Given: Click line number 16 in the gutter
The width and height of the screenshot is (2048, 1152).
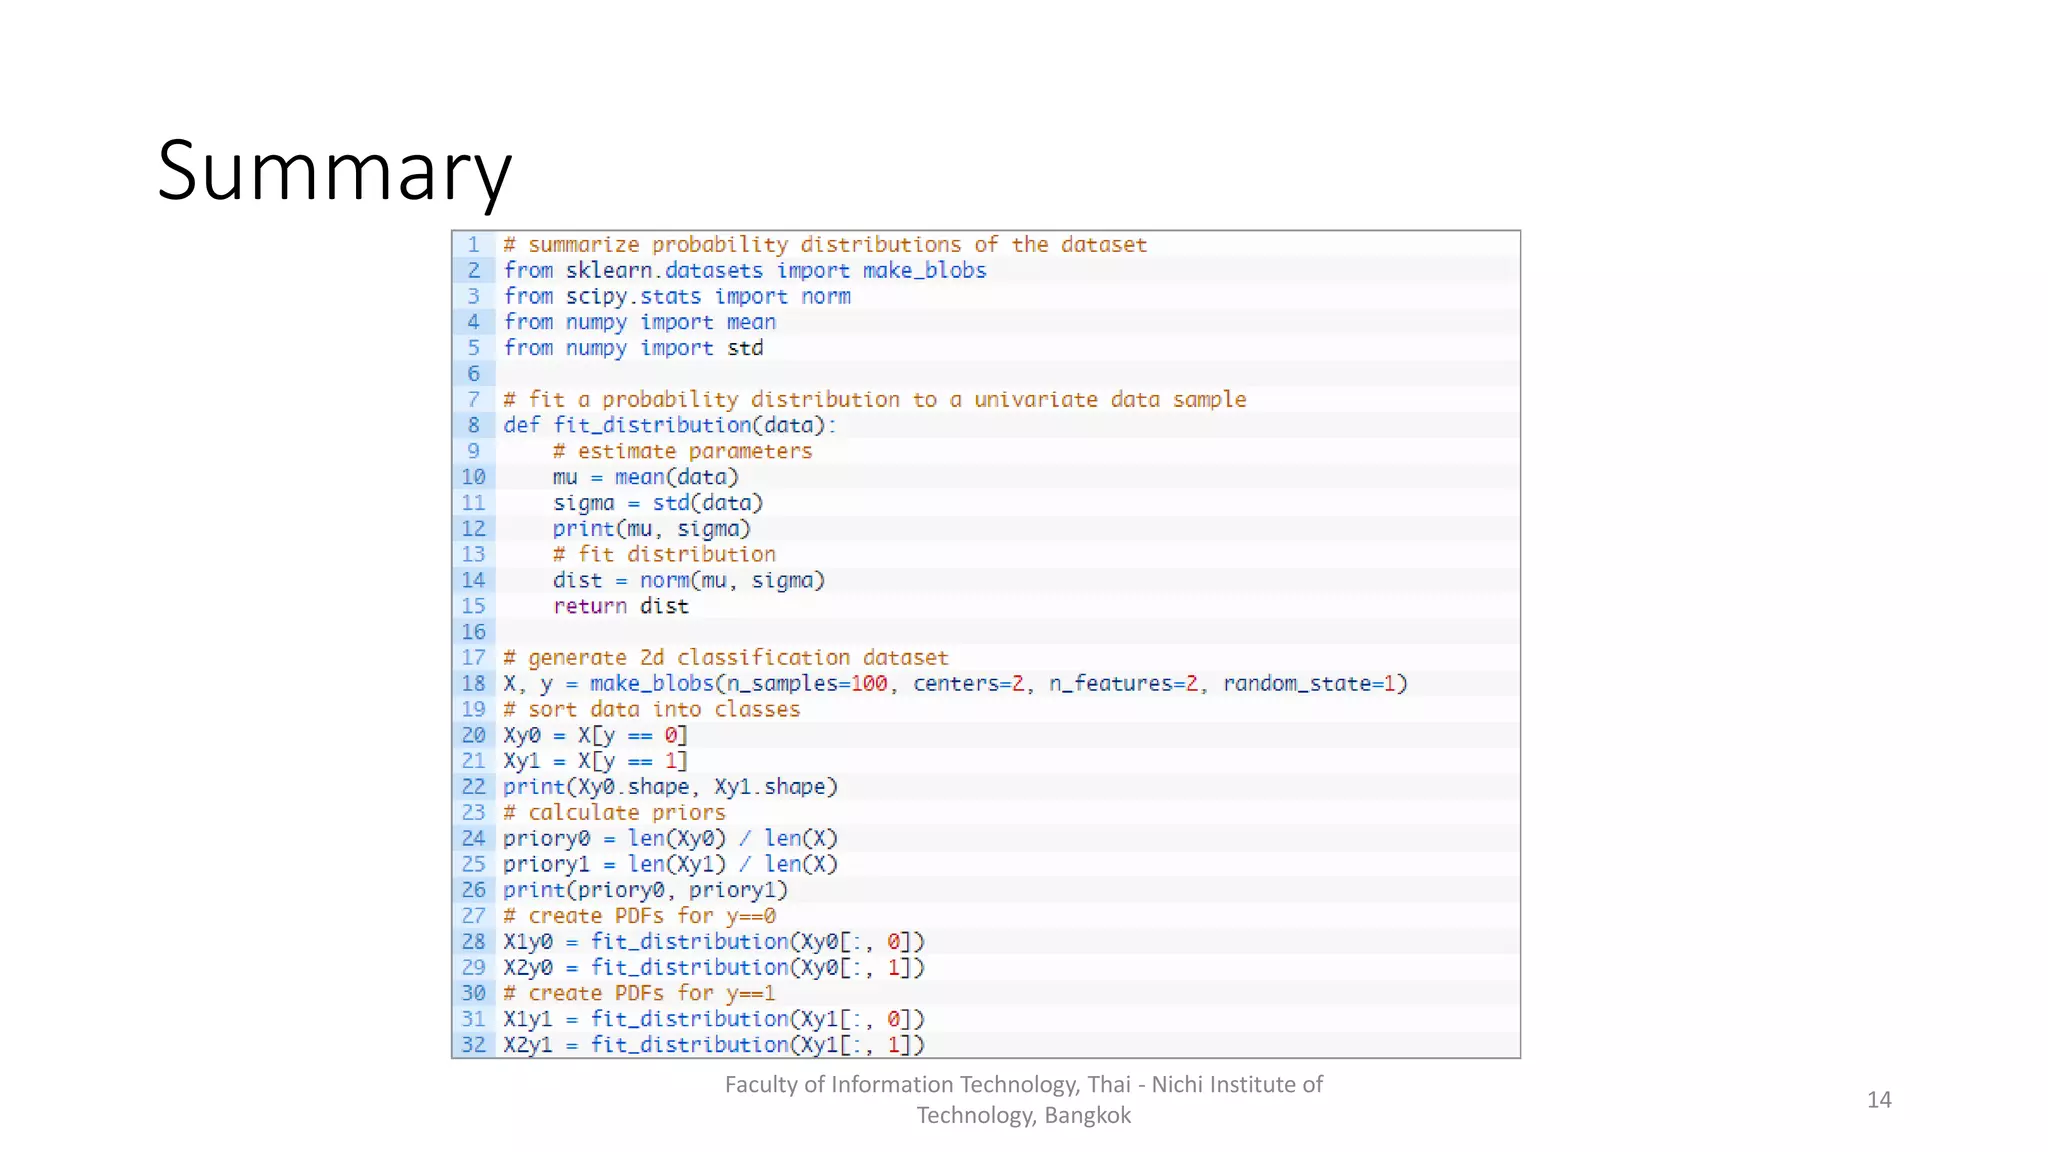Looking at the screenshot, I should 474,632.
